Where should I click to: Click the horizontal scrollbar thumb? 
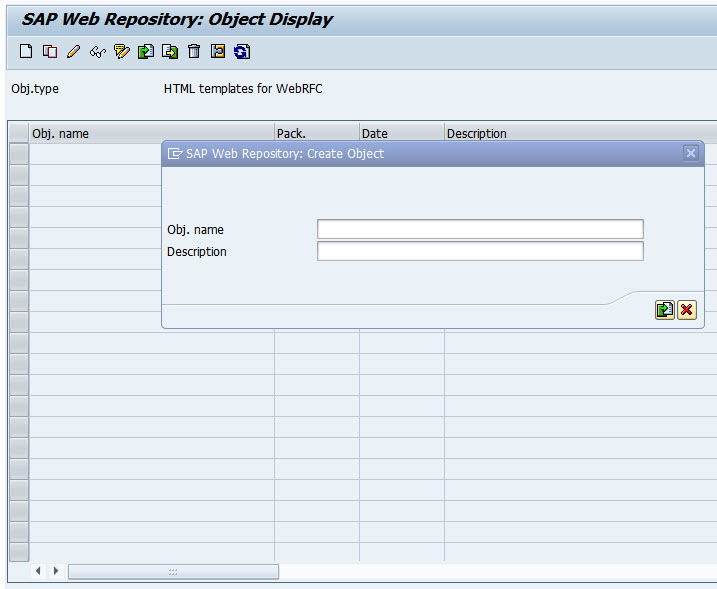click(x=173, y=572)
